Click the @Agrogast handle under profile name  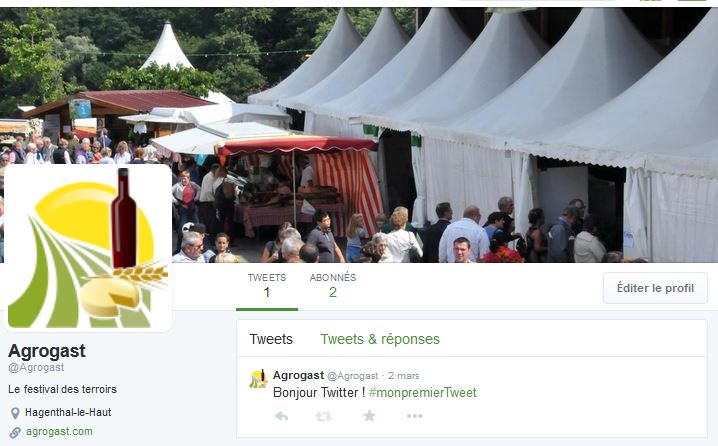click(x=36, y=368)
